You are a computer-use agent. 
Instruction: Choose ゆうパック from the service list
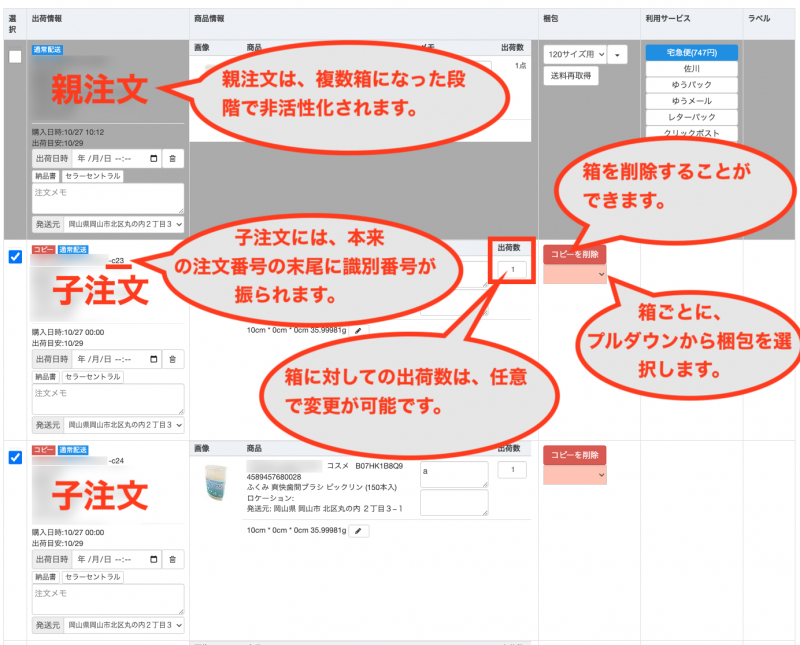tap(691, 85)
